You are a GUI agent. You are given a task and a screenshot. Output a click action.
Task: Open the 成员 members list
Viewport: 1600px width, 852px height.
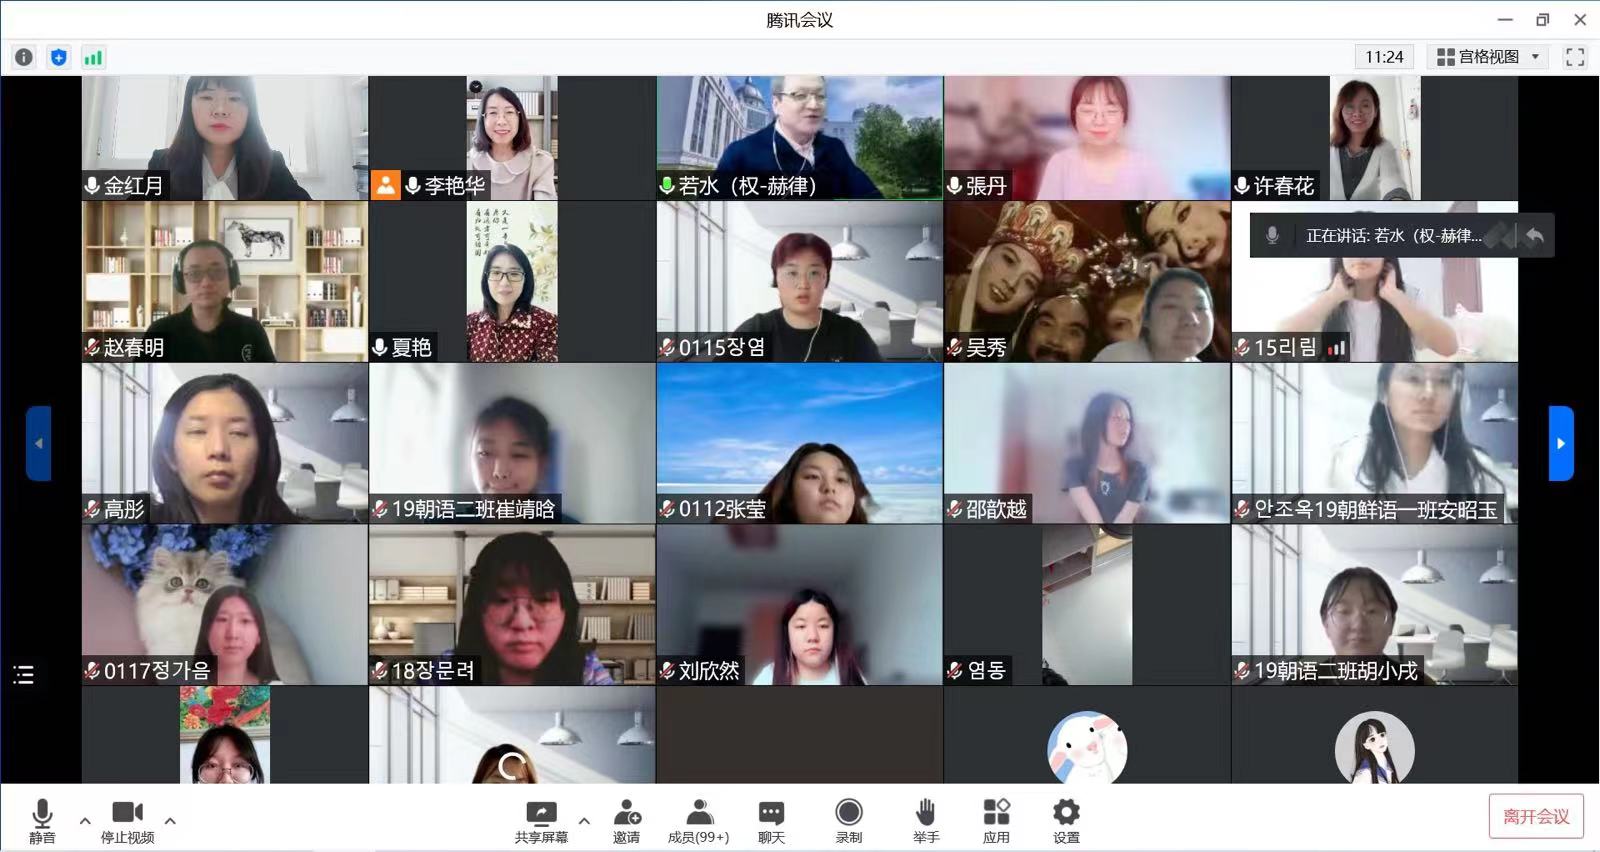coord(698,820)
